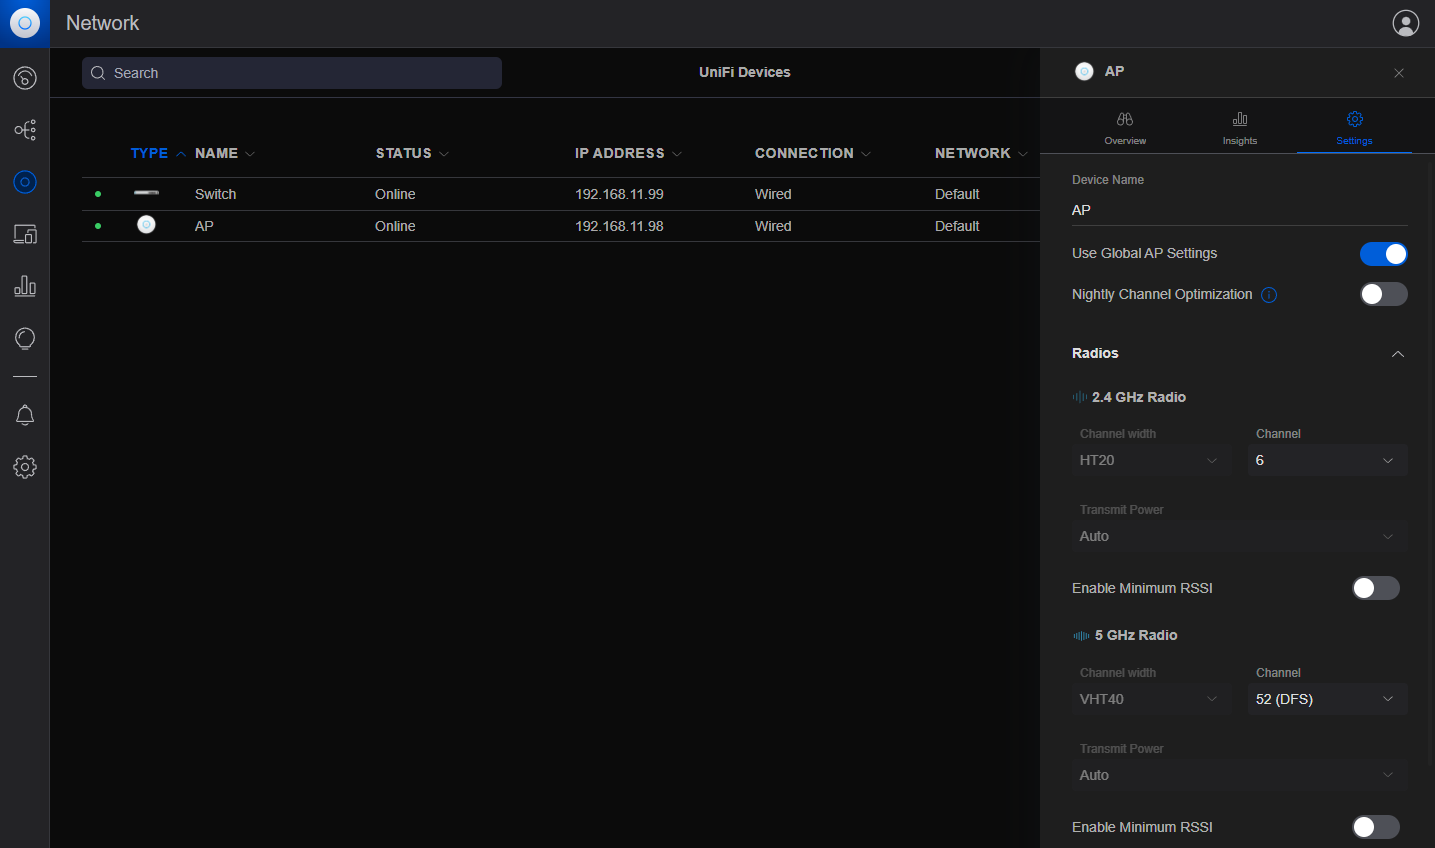The height and width of the screenshot is (848, 1435).
Task: Open Insights via the sidebar icon
Action: (x=24, y=338)
